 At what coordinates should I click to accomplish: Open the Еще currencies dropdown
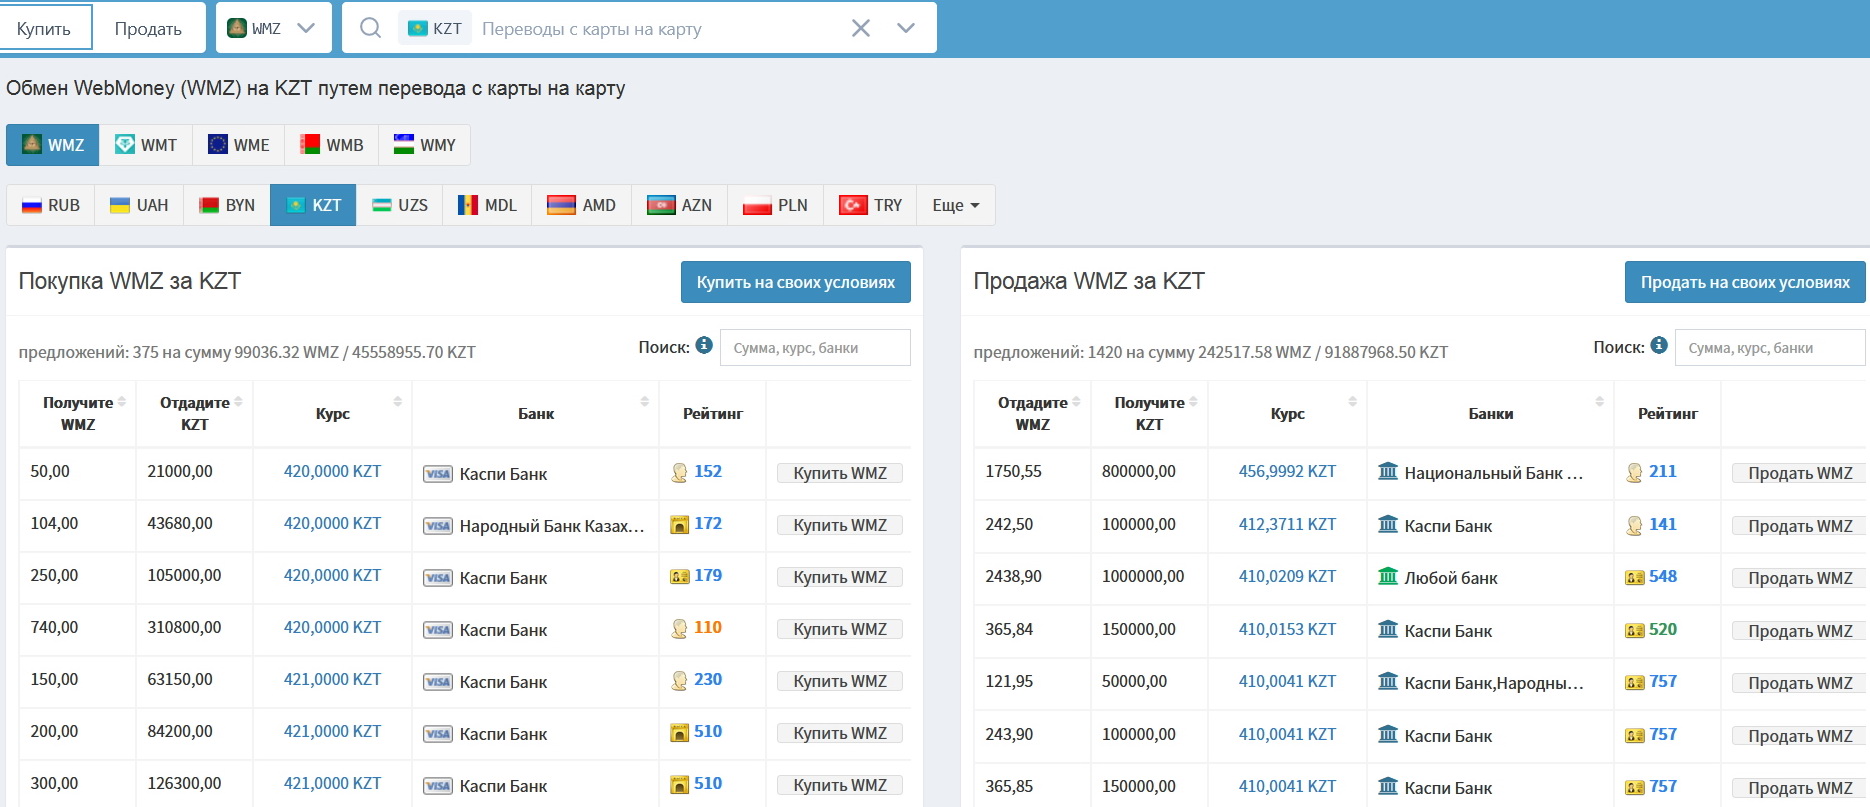tap(956, 205)
